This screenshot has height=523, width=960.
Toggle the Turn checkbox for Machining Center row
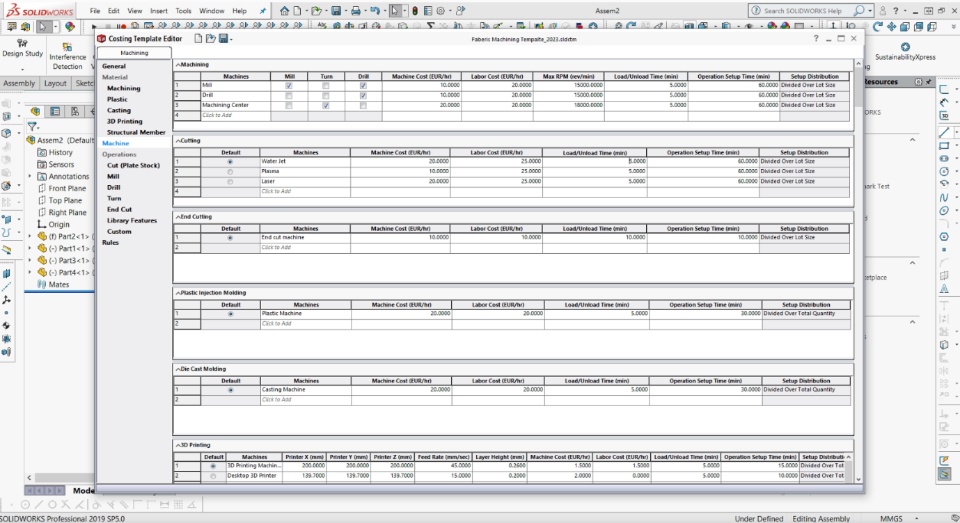(326, 105)
